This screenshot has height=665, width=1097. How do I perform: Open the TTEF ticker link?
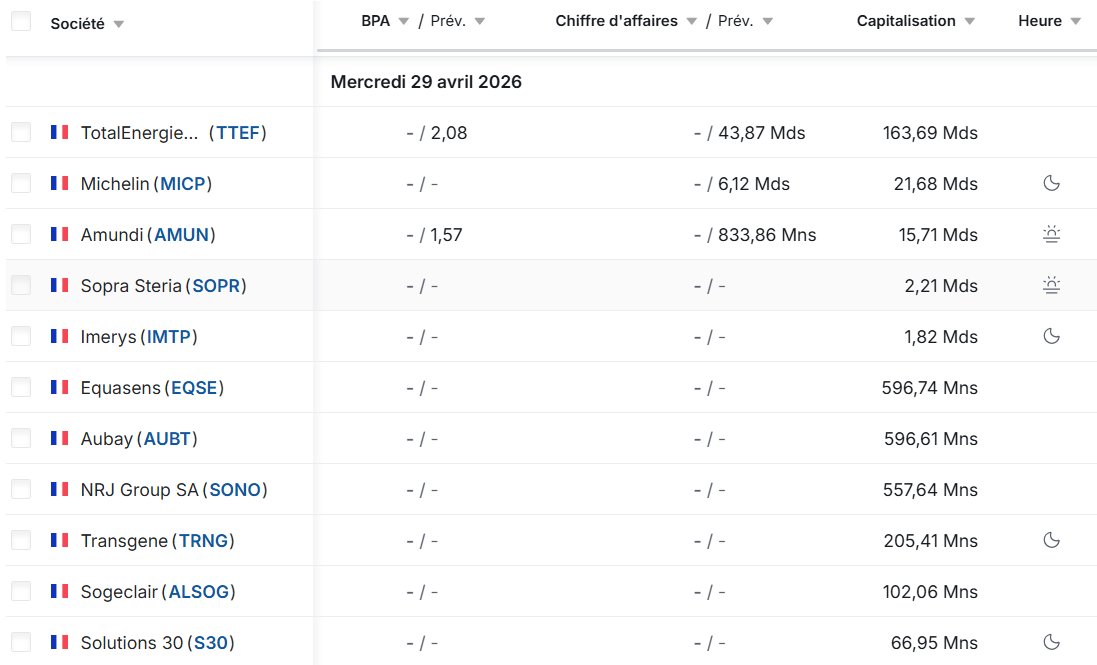point(238,133)
